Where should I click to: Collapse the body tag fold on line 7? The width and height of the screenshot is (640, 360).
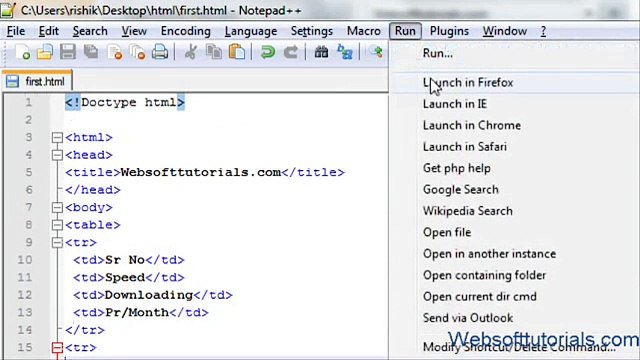tap(57, 207)
